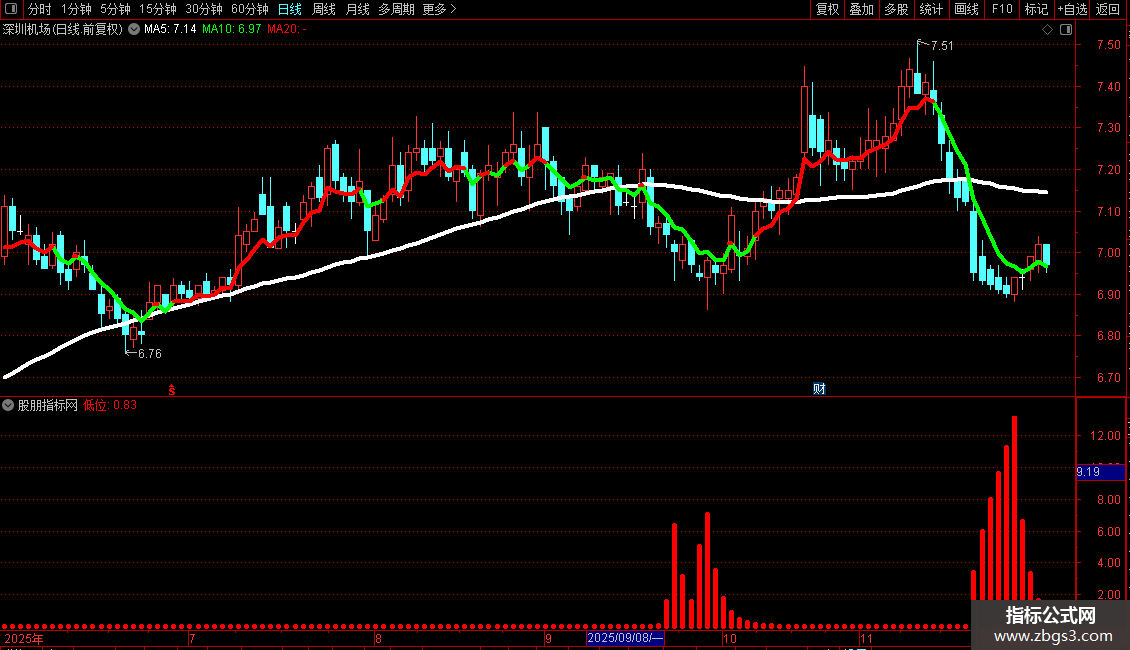Click the red S signal marker below the chart
This screenshot has width=1130, height=650.
(172, 390)
